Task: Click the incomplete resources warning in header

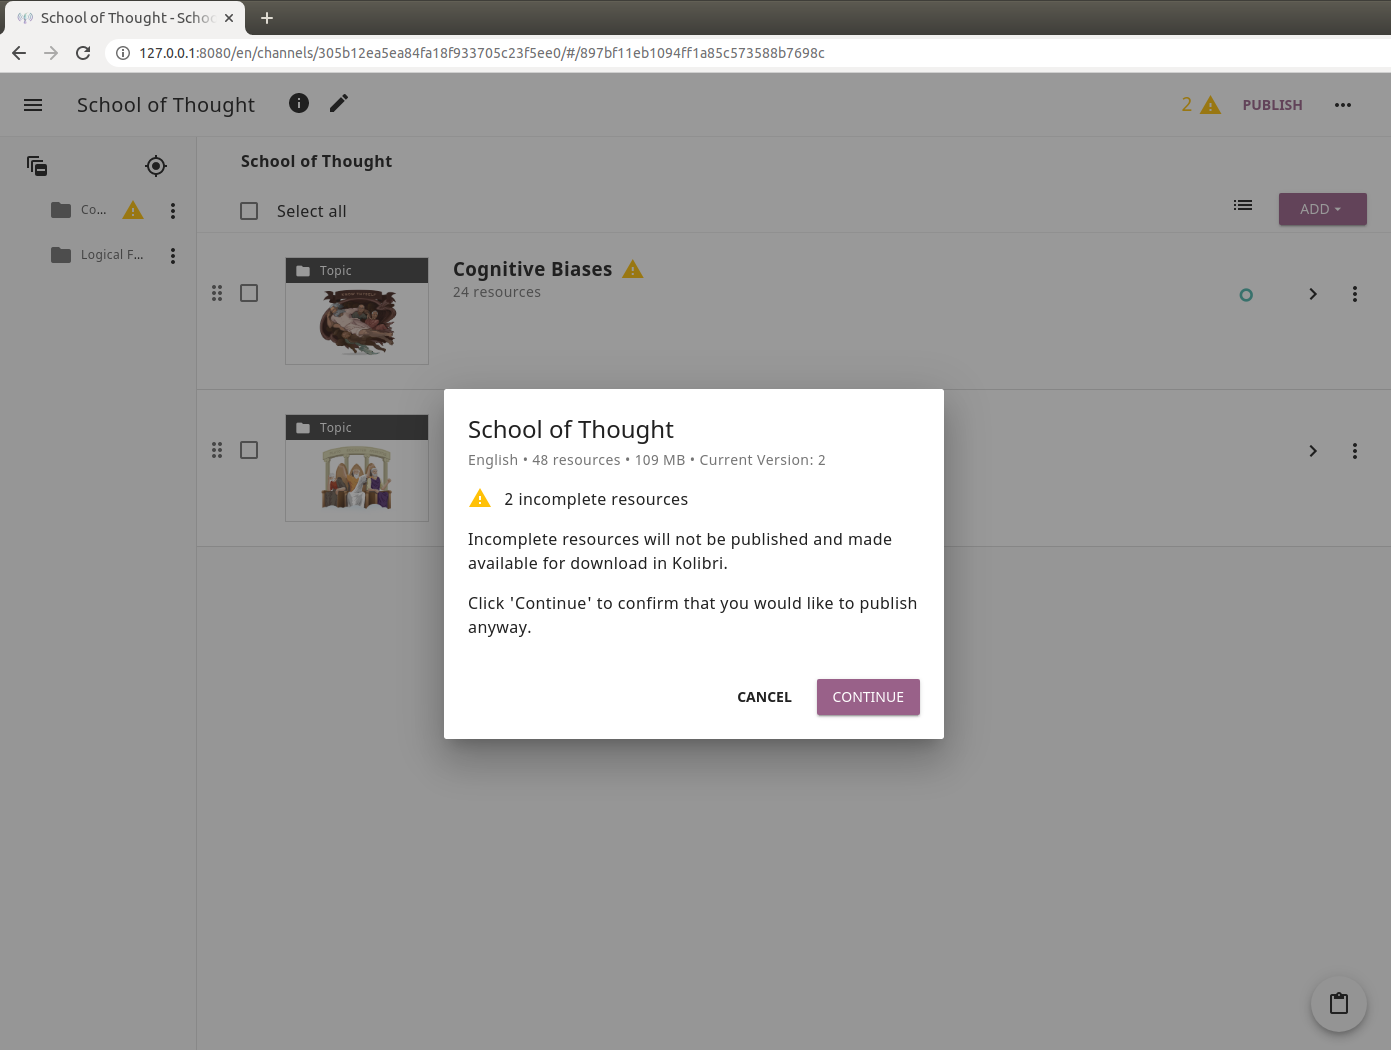Action: click(1201, 105)
